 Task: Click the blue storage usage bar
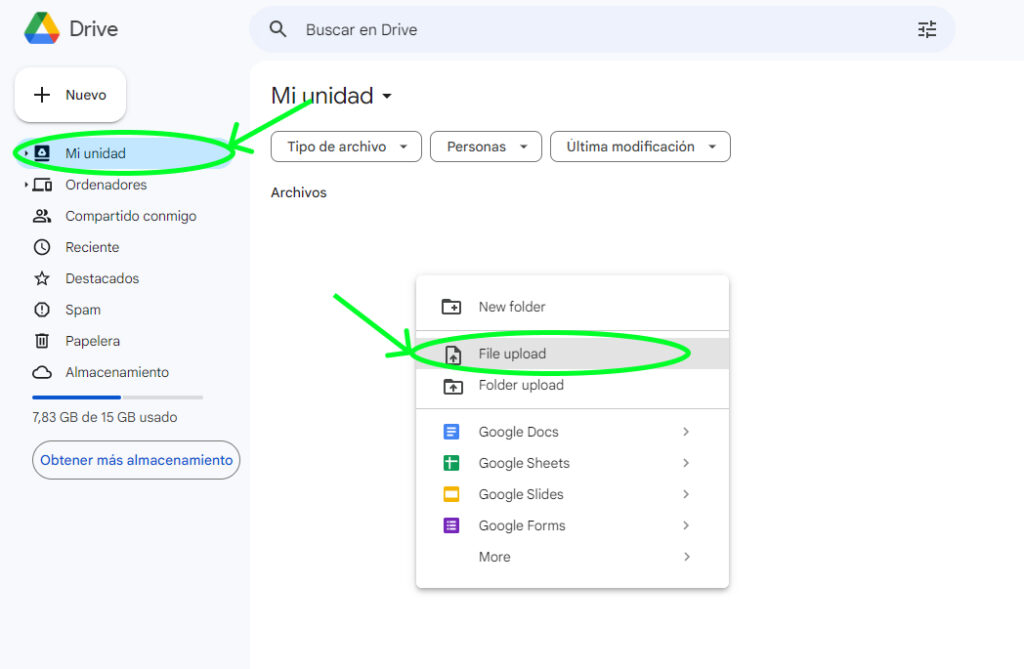click(76, 397)
